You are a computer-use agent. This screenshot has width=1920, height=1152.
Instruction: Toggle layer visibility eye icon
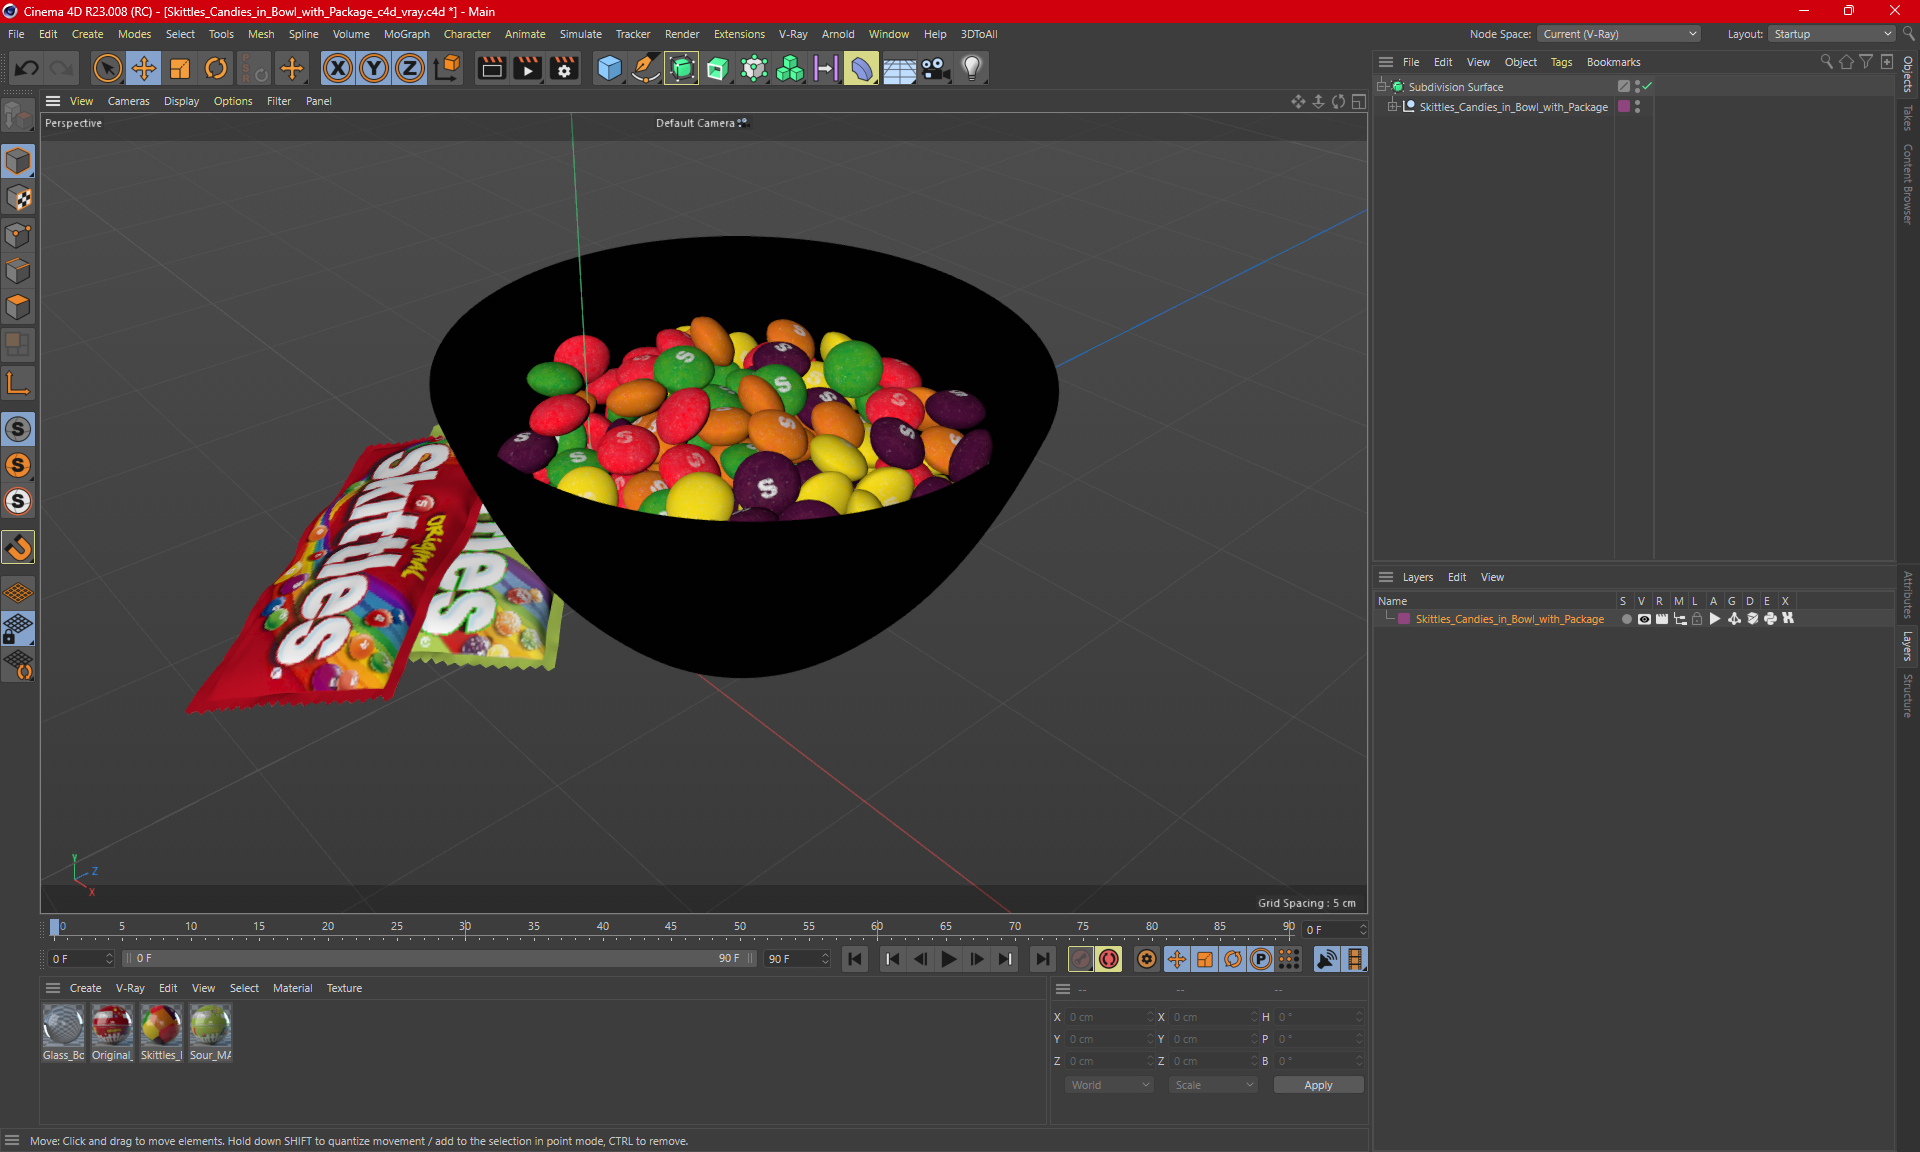1644,619
